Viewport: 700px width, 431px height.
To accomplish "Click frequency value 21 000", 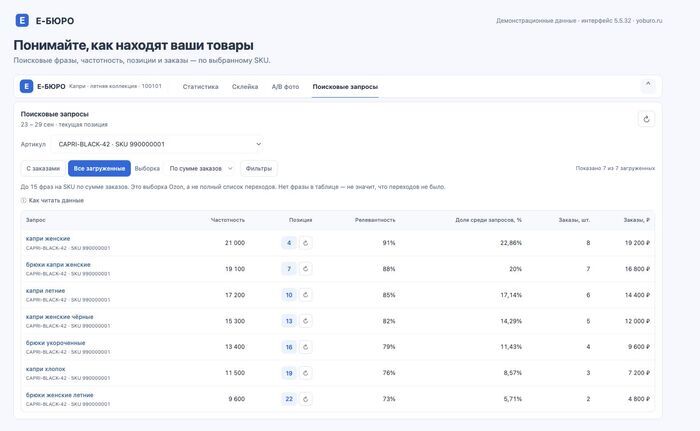I will pyautogui.click(x=235, y=243).
